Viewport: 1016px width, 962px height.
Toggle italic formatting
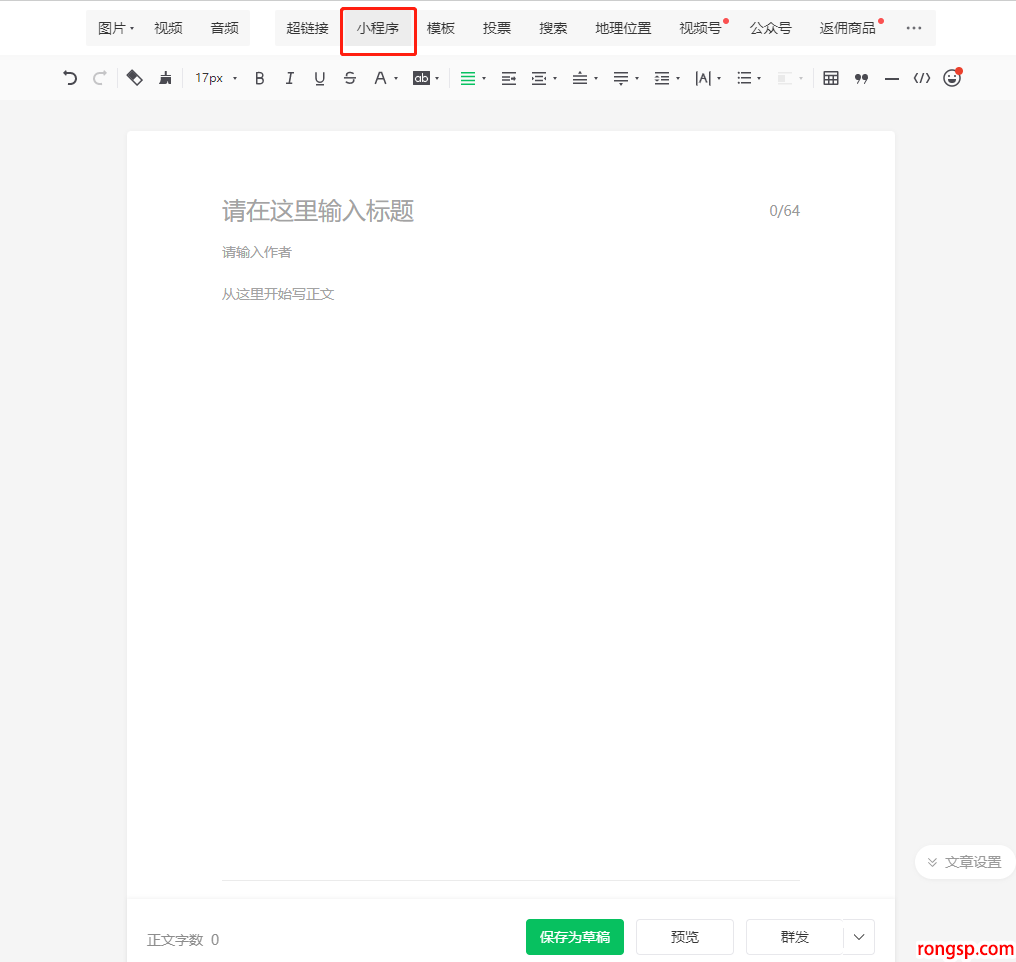[x=290, y=78]
